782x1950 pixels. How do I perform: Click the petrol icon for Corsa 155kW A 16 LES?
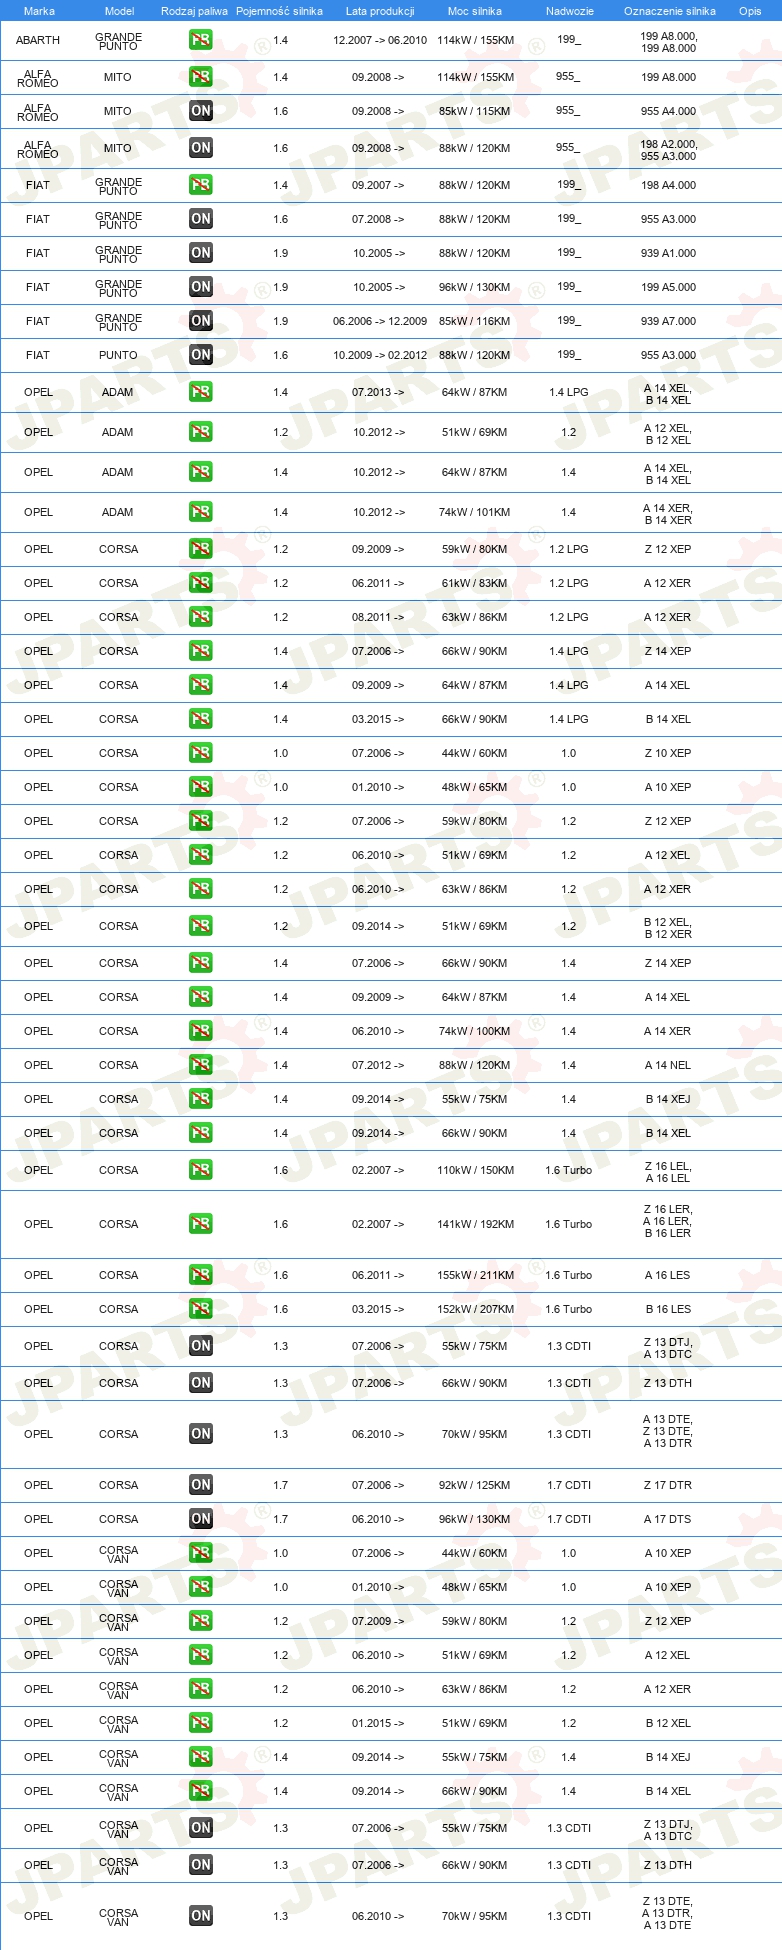(x=201, y=1275)
